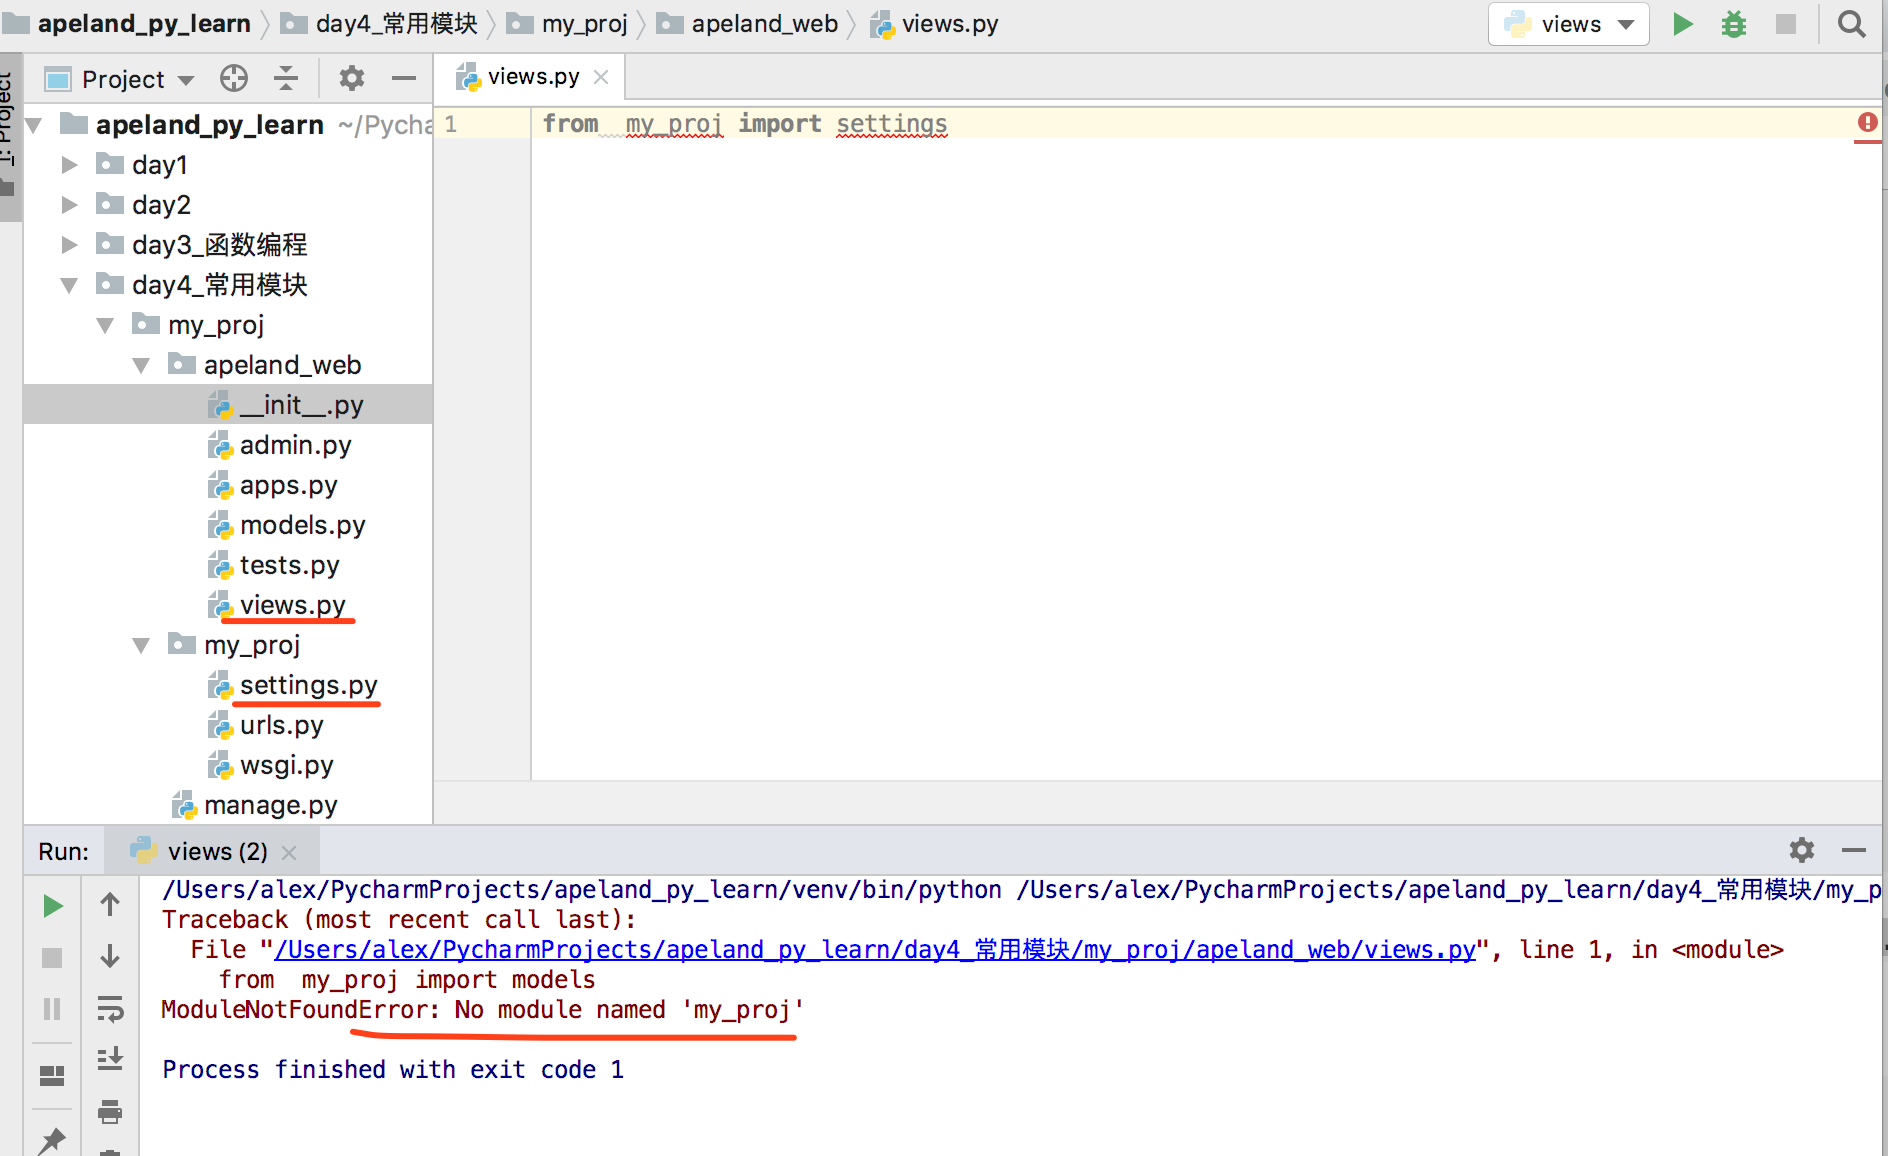1888x1156 pixels.
Task: Click the up arrow in the Run panel
Action: (x=110, y=904)
